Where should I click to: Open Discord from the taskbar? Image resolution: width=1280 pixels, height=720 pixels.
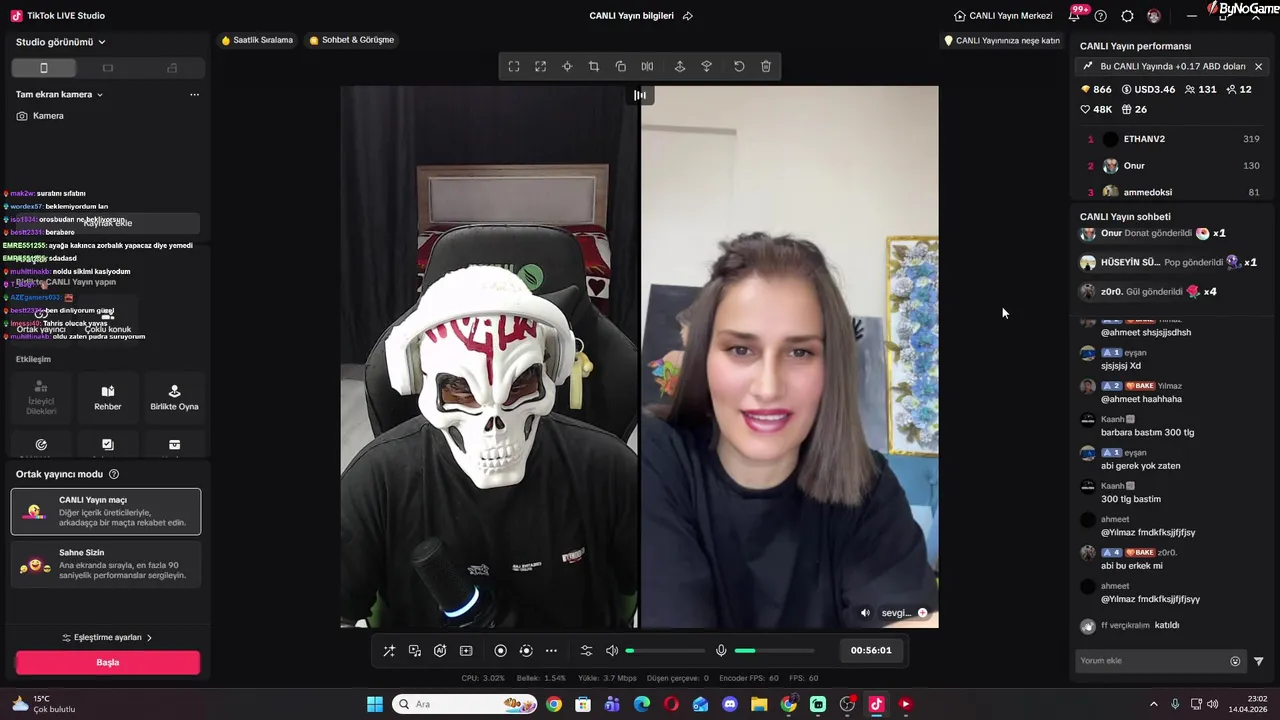tap(730, 704)
